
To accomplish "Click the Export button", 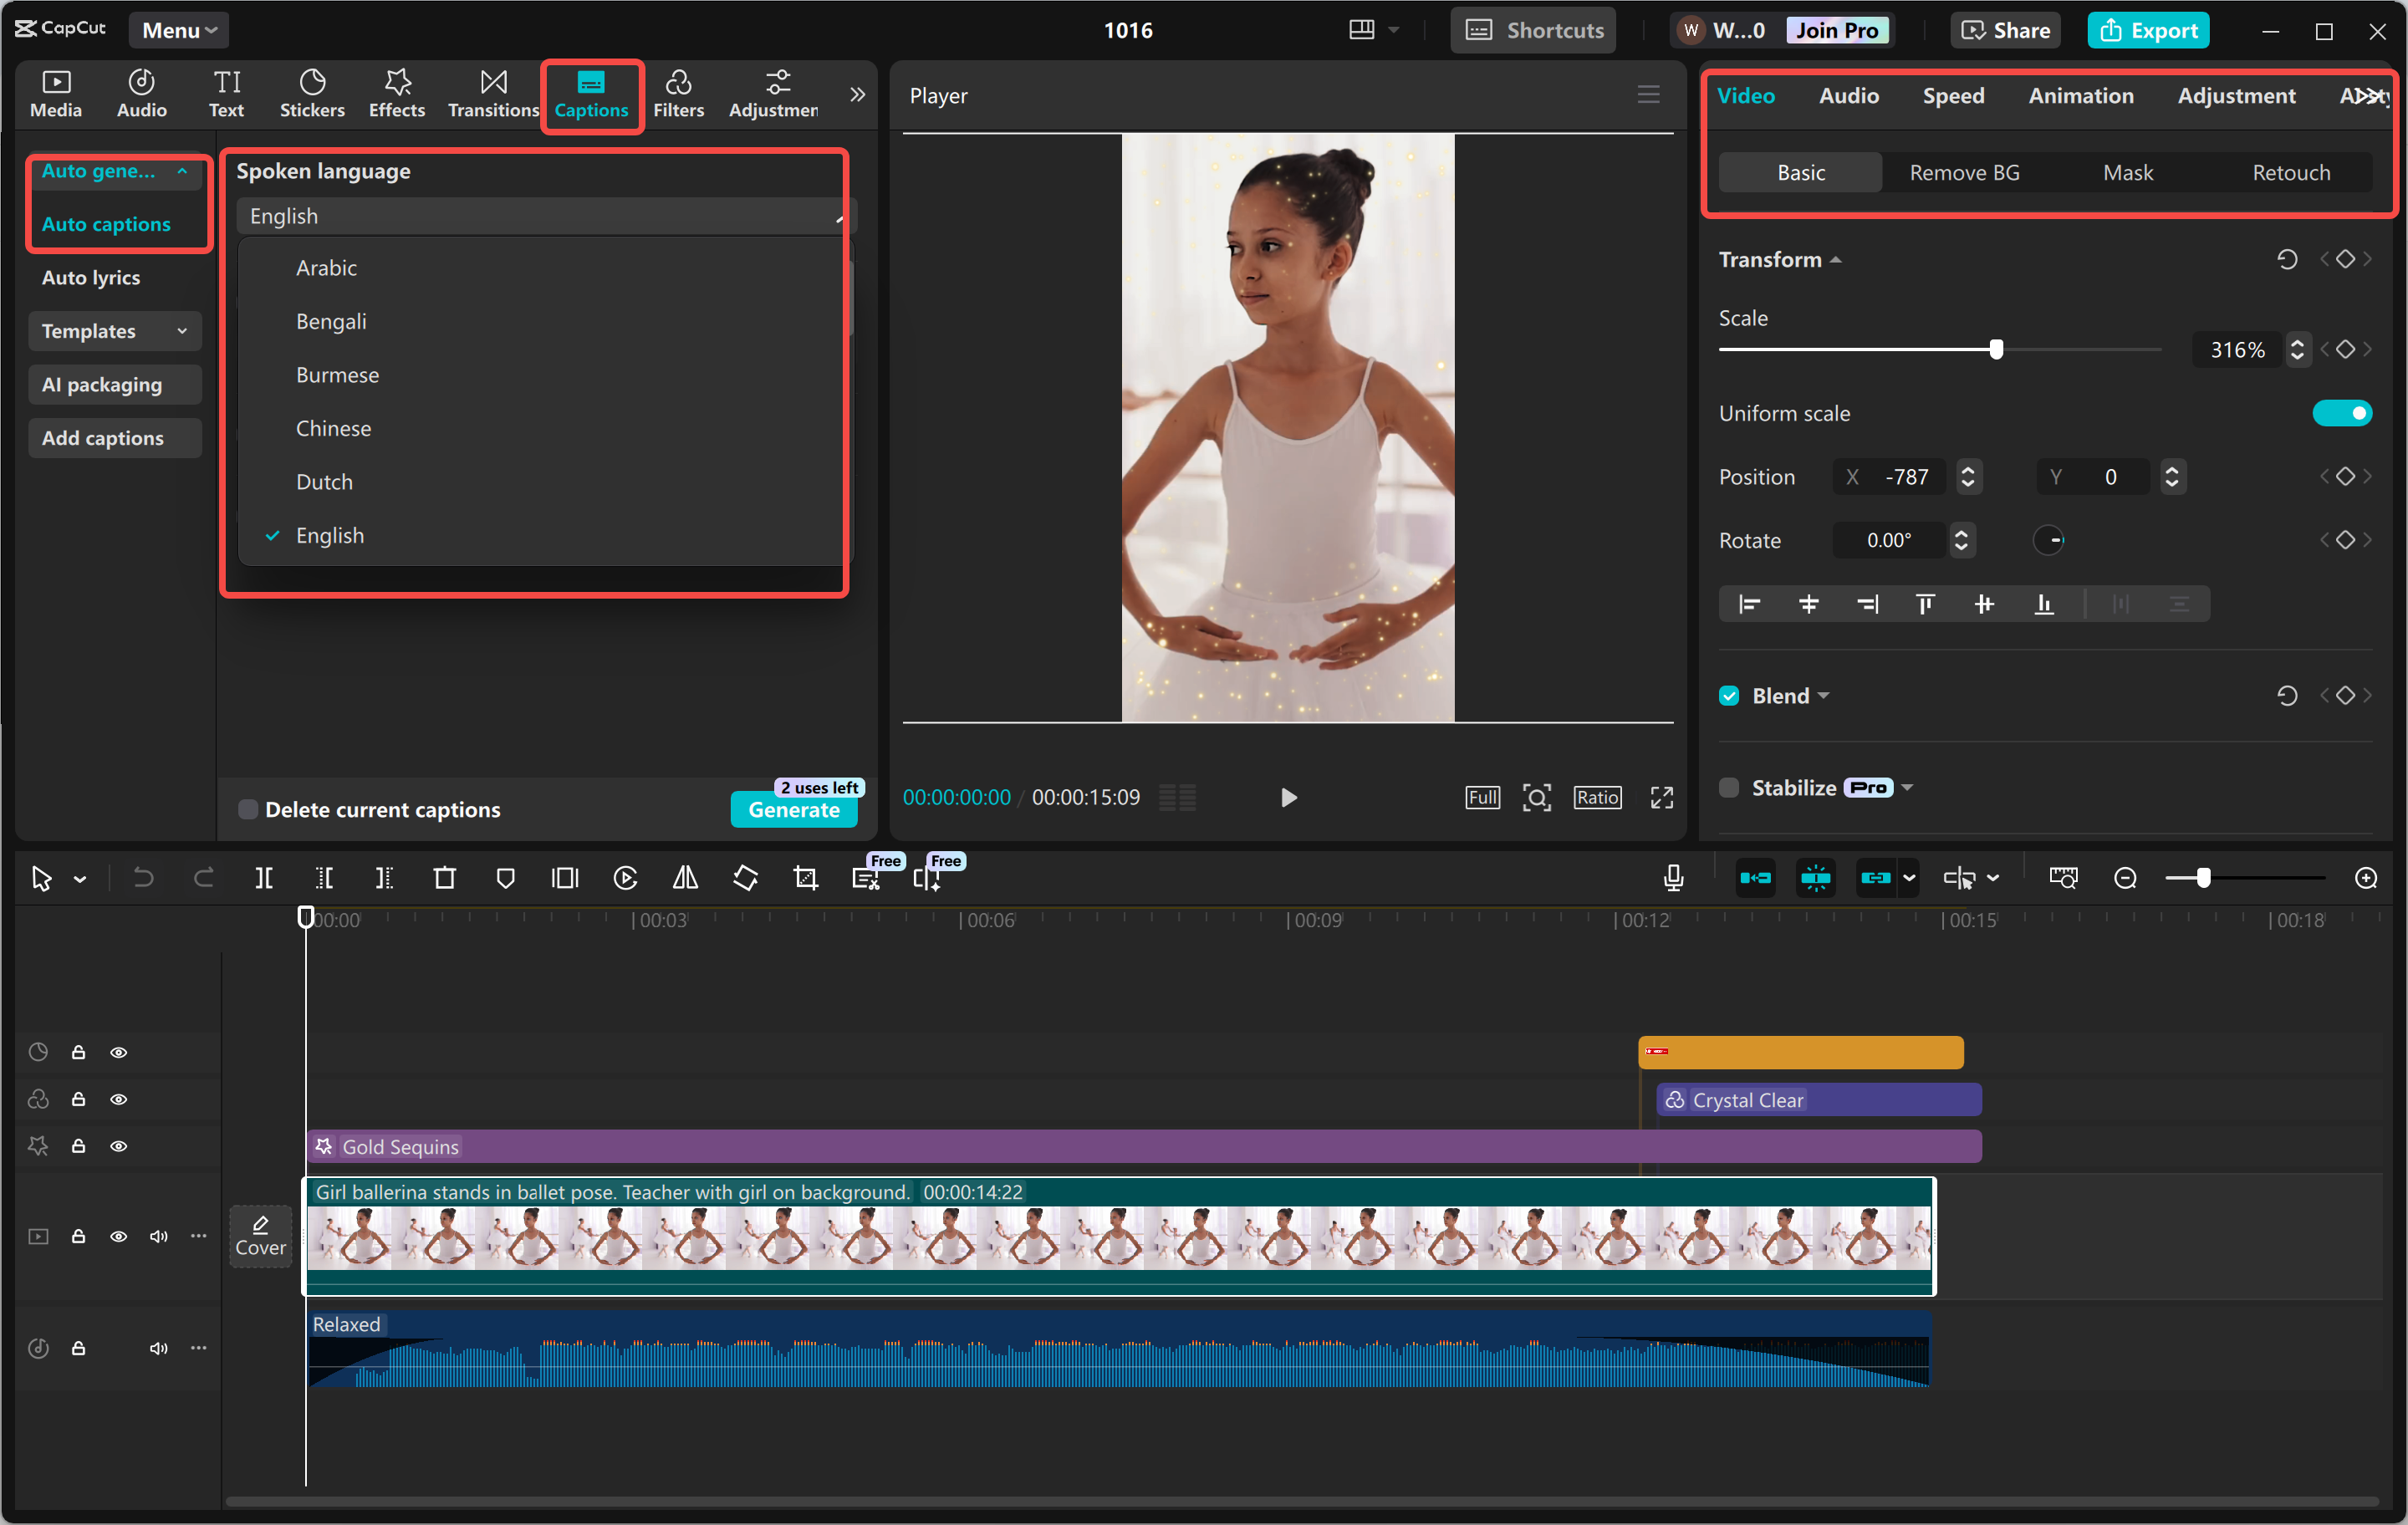I will (2148, 29).
